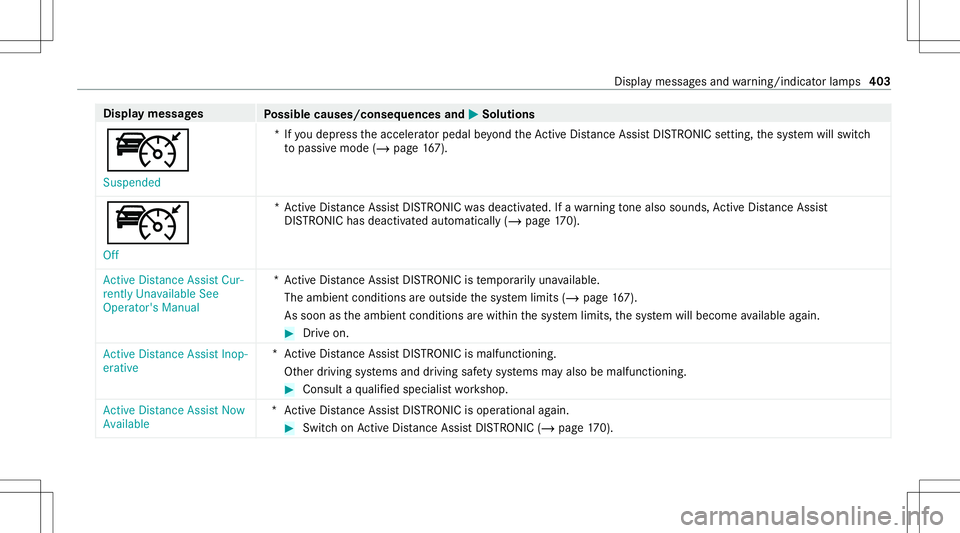This screenshot has width=960, height=533.
Task: Click page number 403 in header
Action: 880,81
